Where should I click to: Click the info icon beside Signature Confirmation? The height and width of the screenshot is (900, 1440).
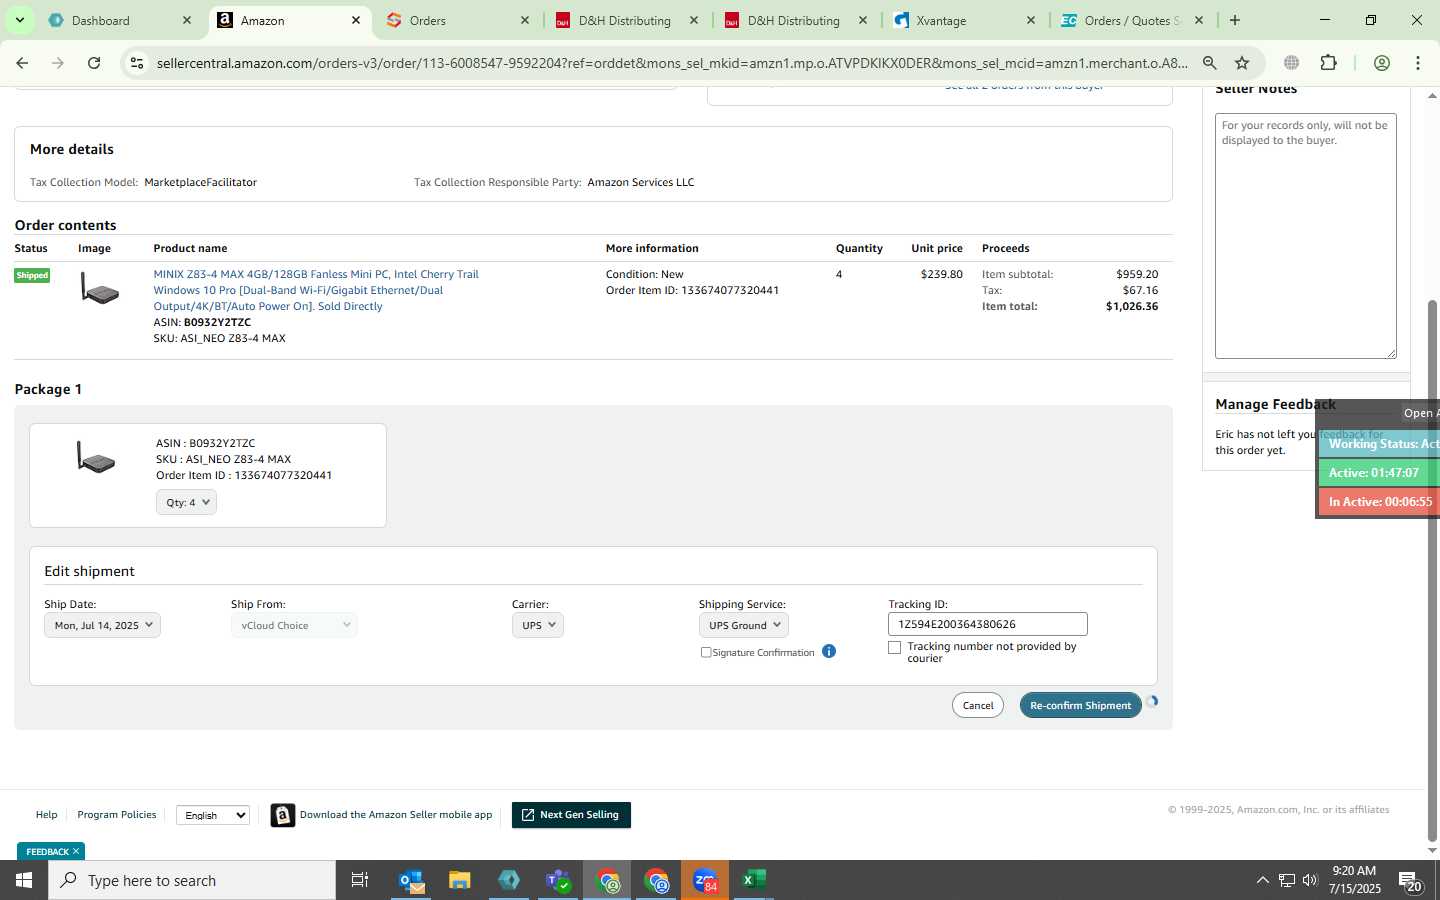pyautogui.click(x=829, y=651)
